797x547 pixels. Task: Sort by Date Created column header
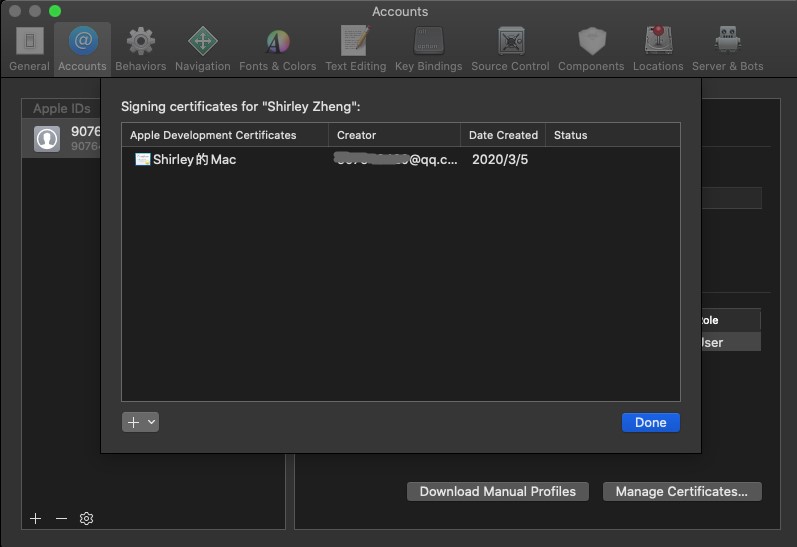[x=503, y=135]
